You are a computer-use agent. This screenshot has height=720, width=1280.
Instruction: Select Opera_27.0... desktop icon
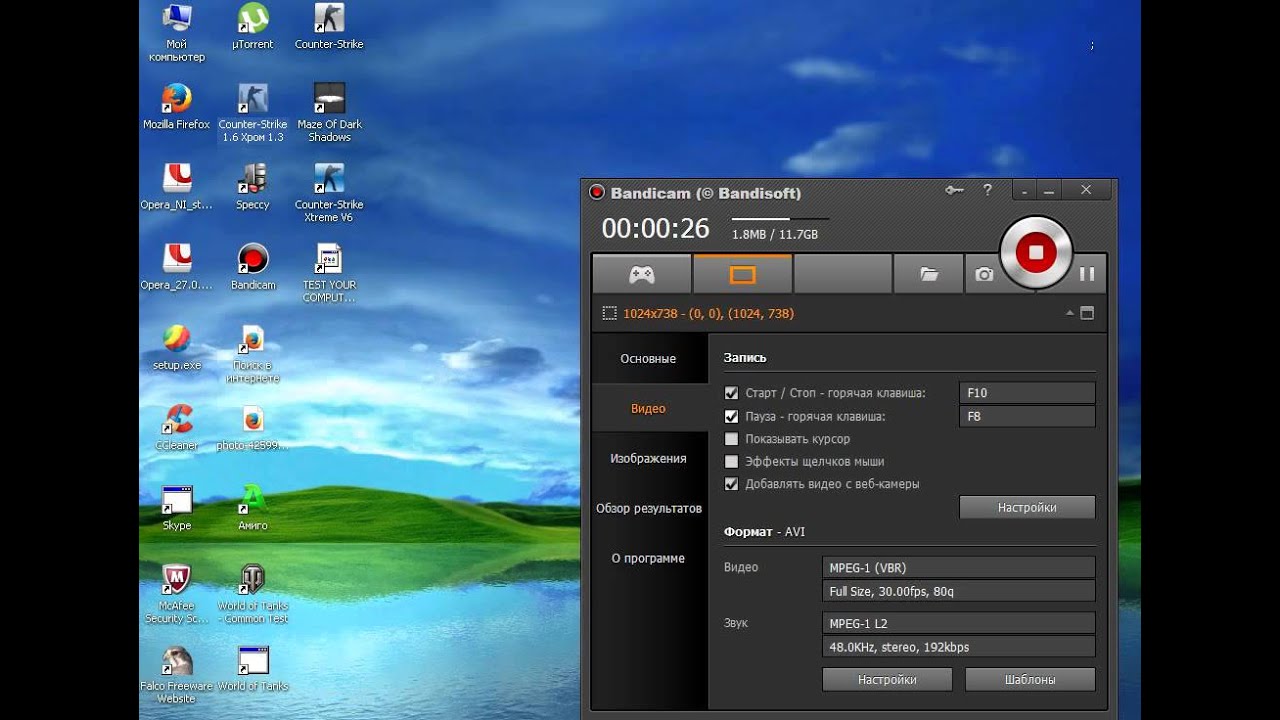(x=177, y=267)
